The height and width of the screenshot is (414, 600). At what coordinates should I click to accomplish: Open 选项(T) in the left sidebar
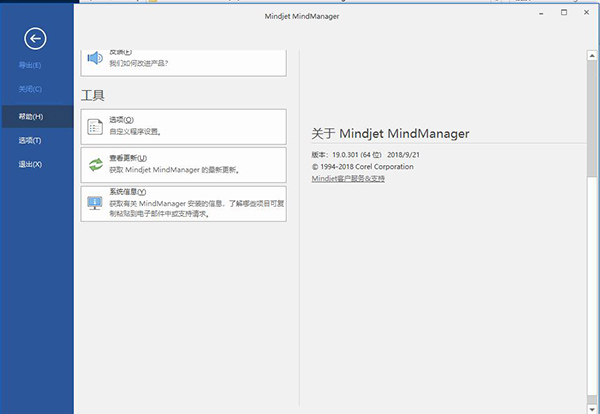tap(30, 140)
